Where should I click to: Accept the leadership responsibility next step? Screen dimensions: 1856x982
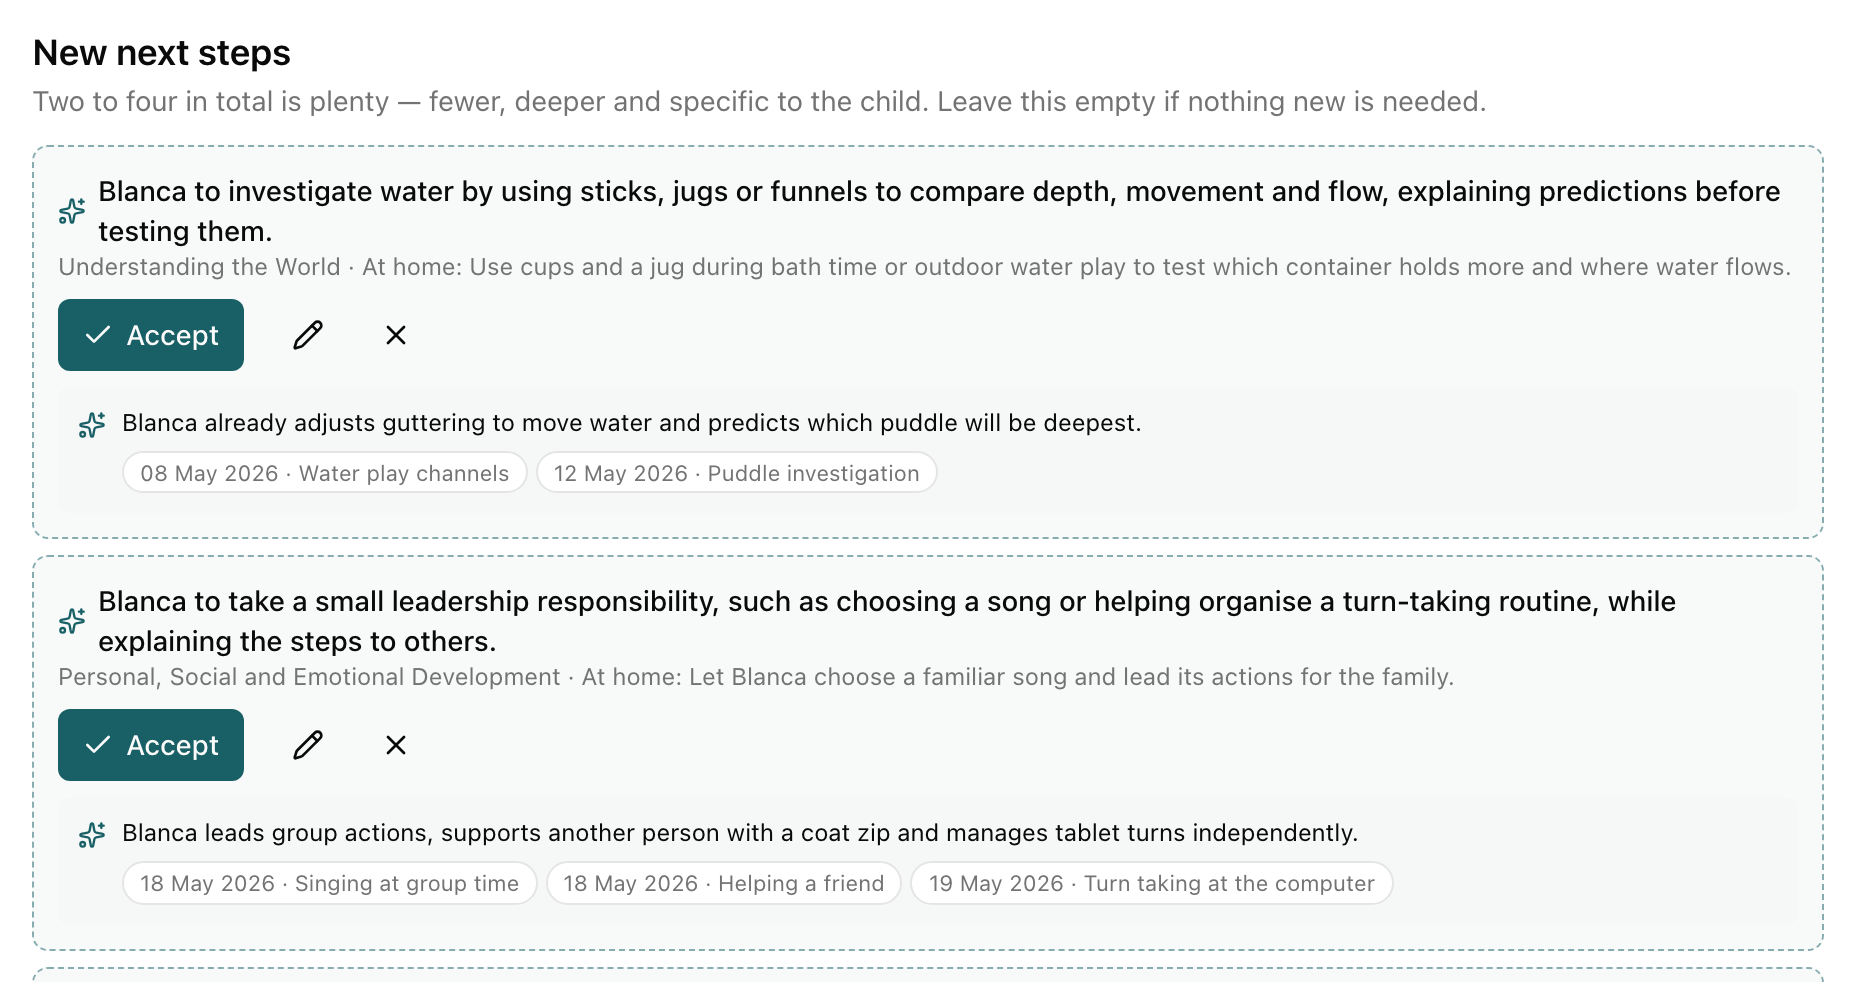[x=151, y=745]
